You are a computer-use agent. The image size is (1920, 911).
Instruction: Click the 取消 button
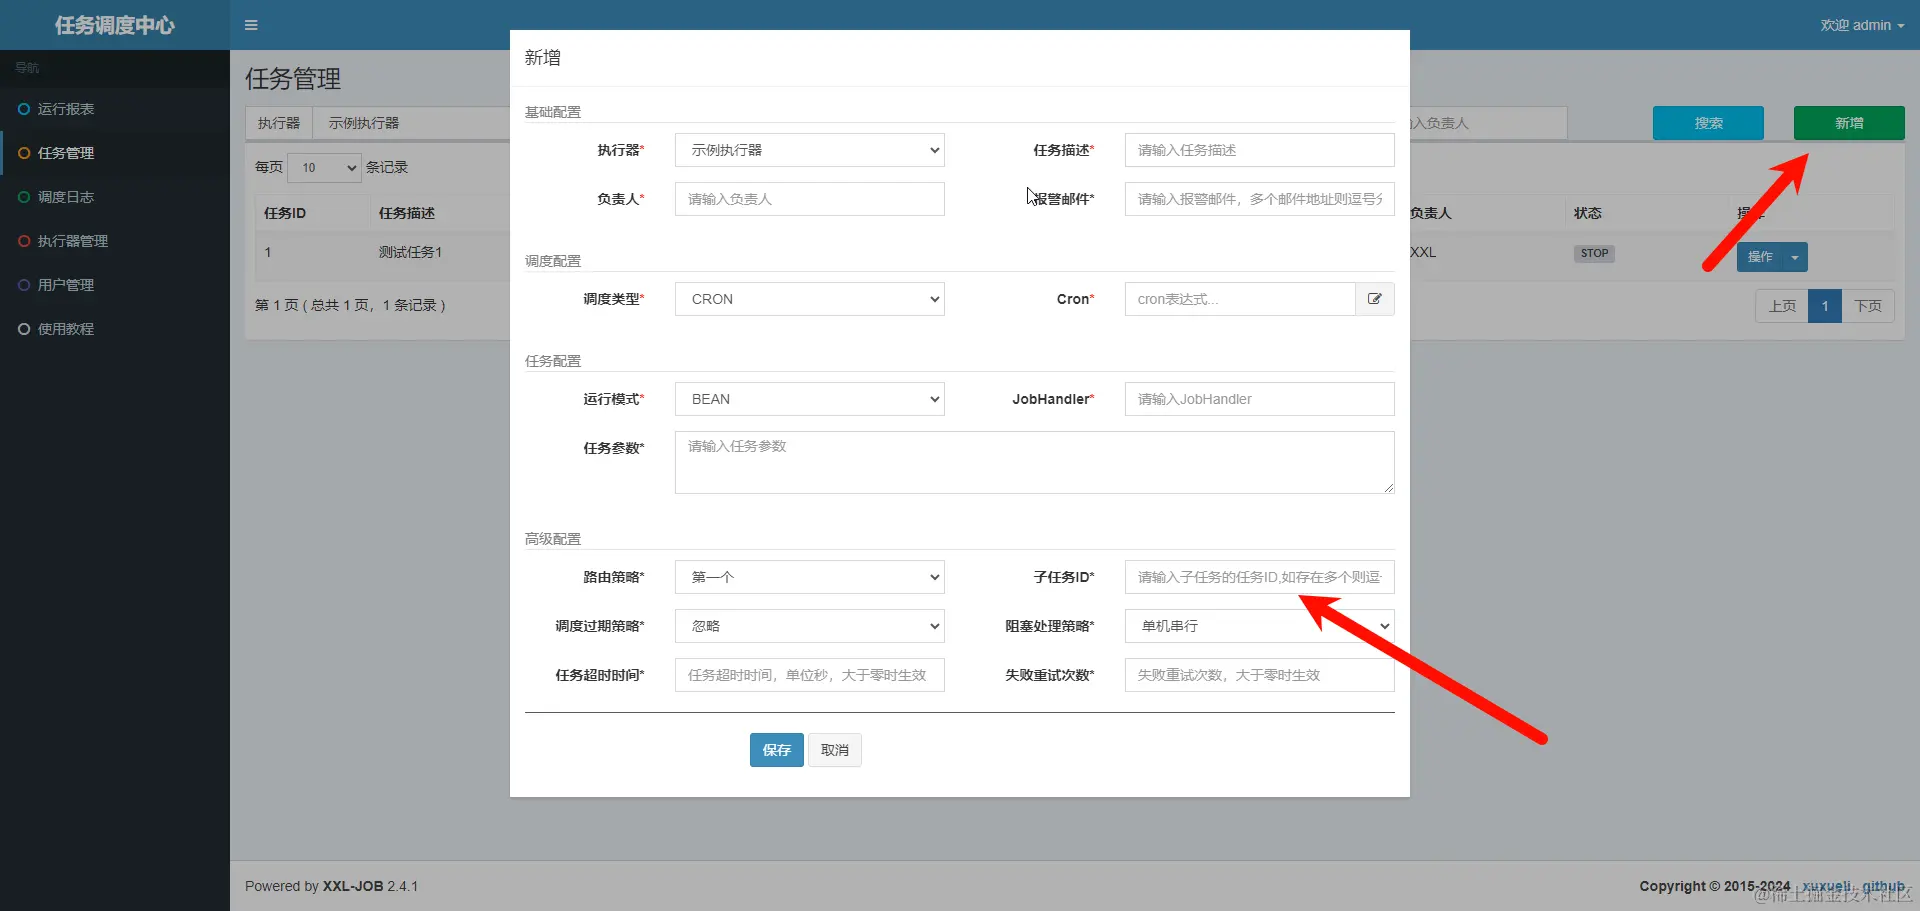pyautogui.click(x=835, y=750)
